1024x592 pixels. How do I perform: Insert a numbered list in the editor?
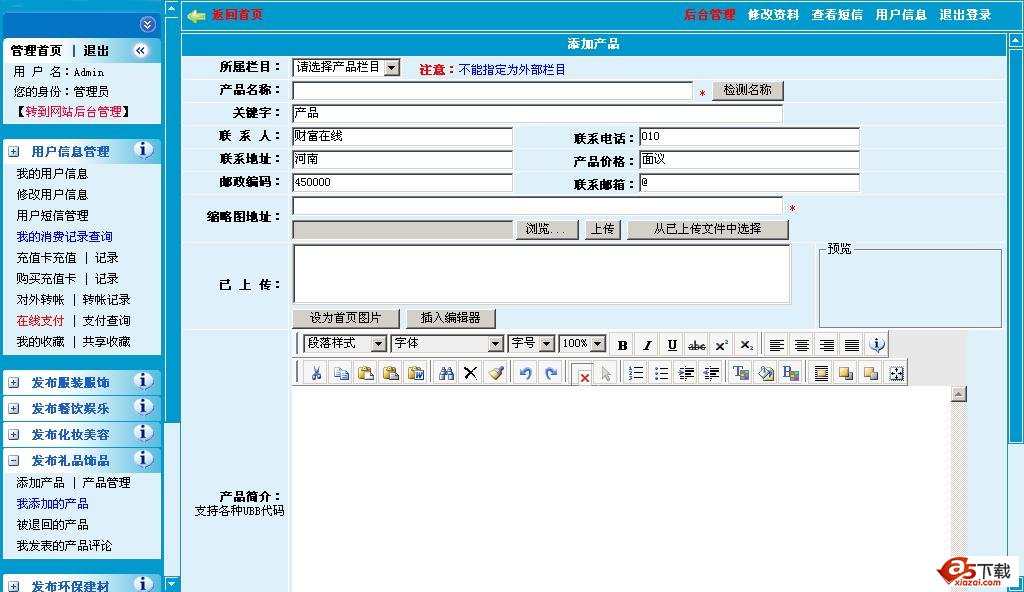[x=635, y=373]
